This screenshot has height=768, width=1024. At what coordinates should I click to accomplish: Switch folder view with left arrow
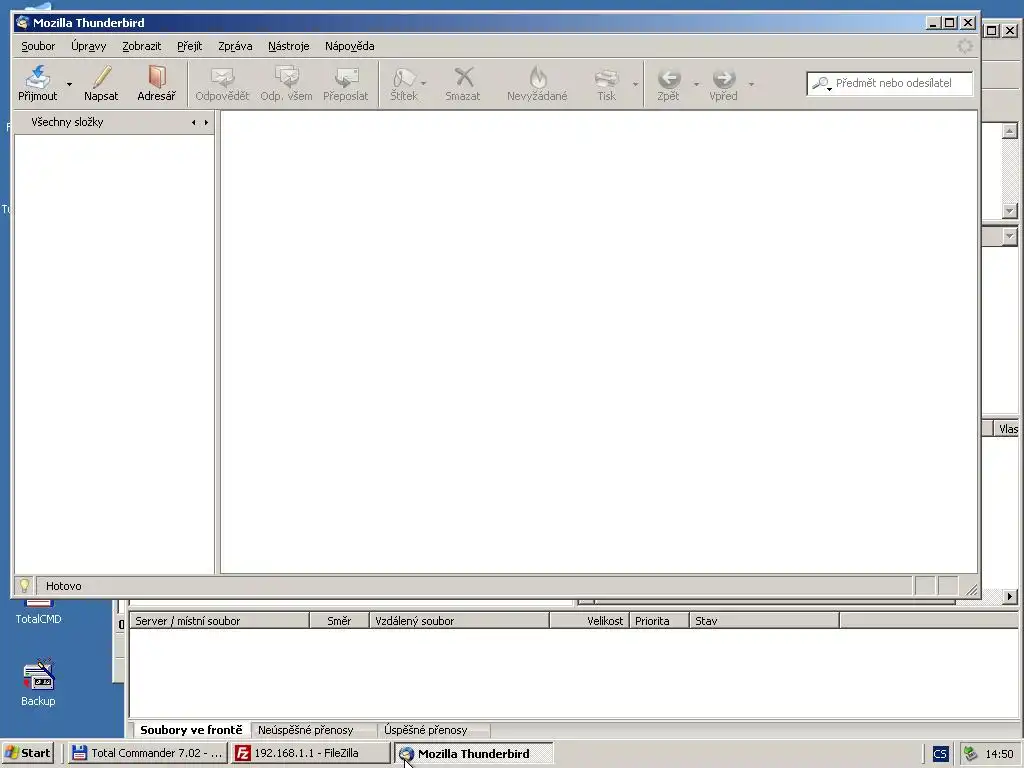pos(193,122)
